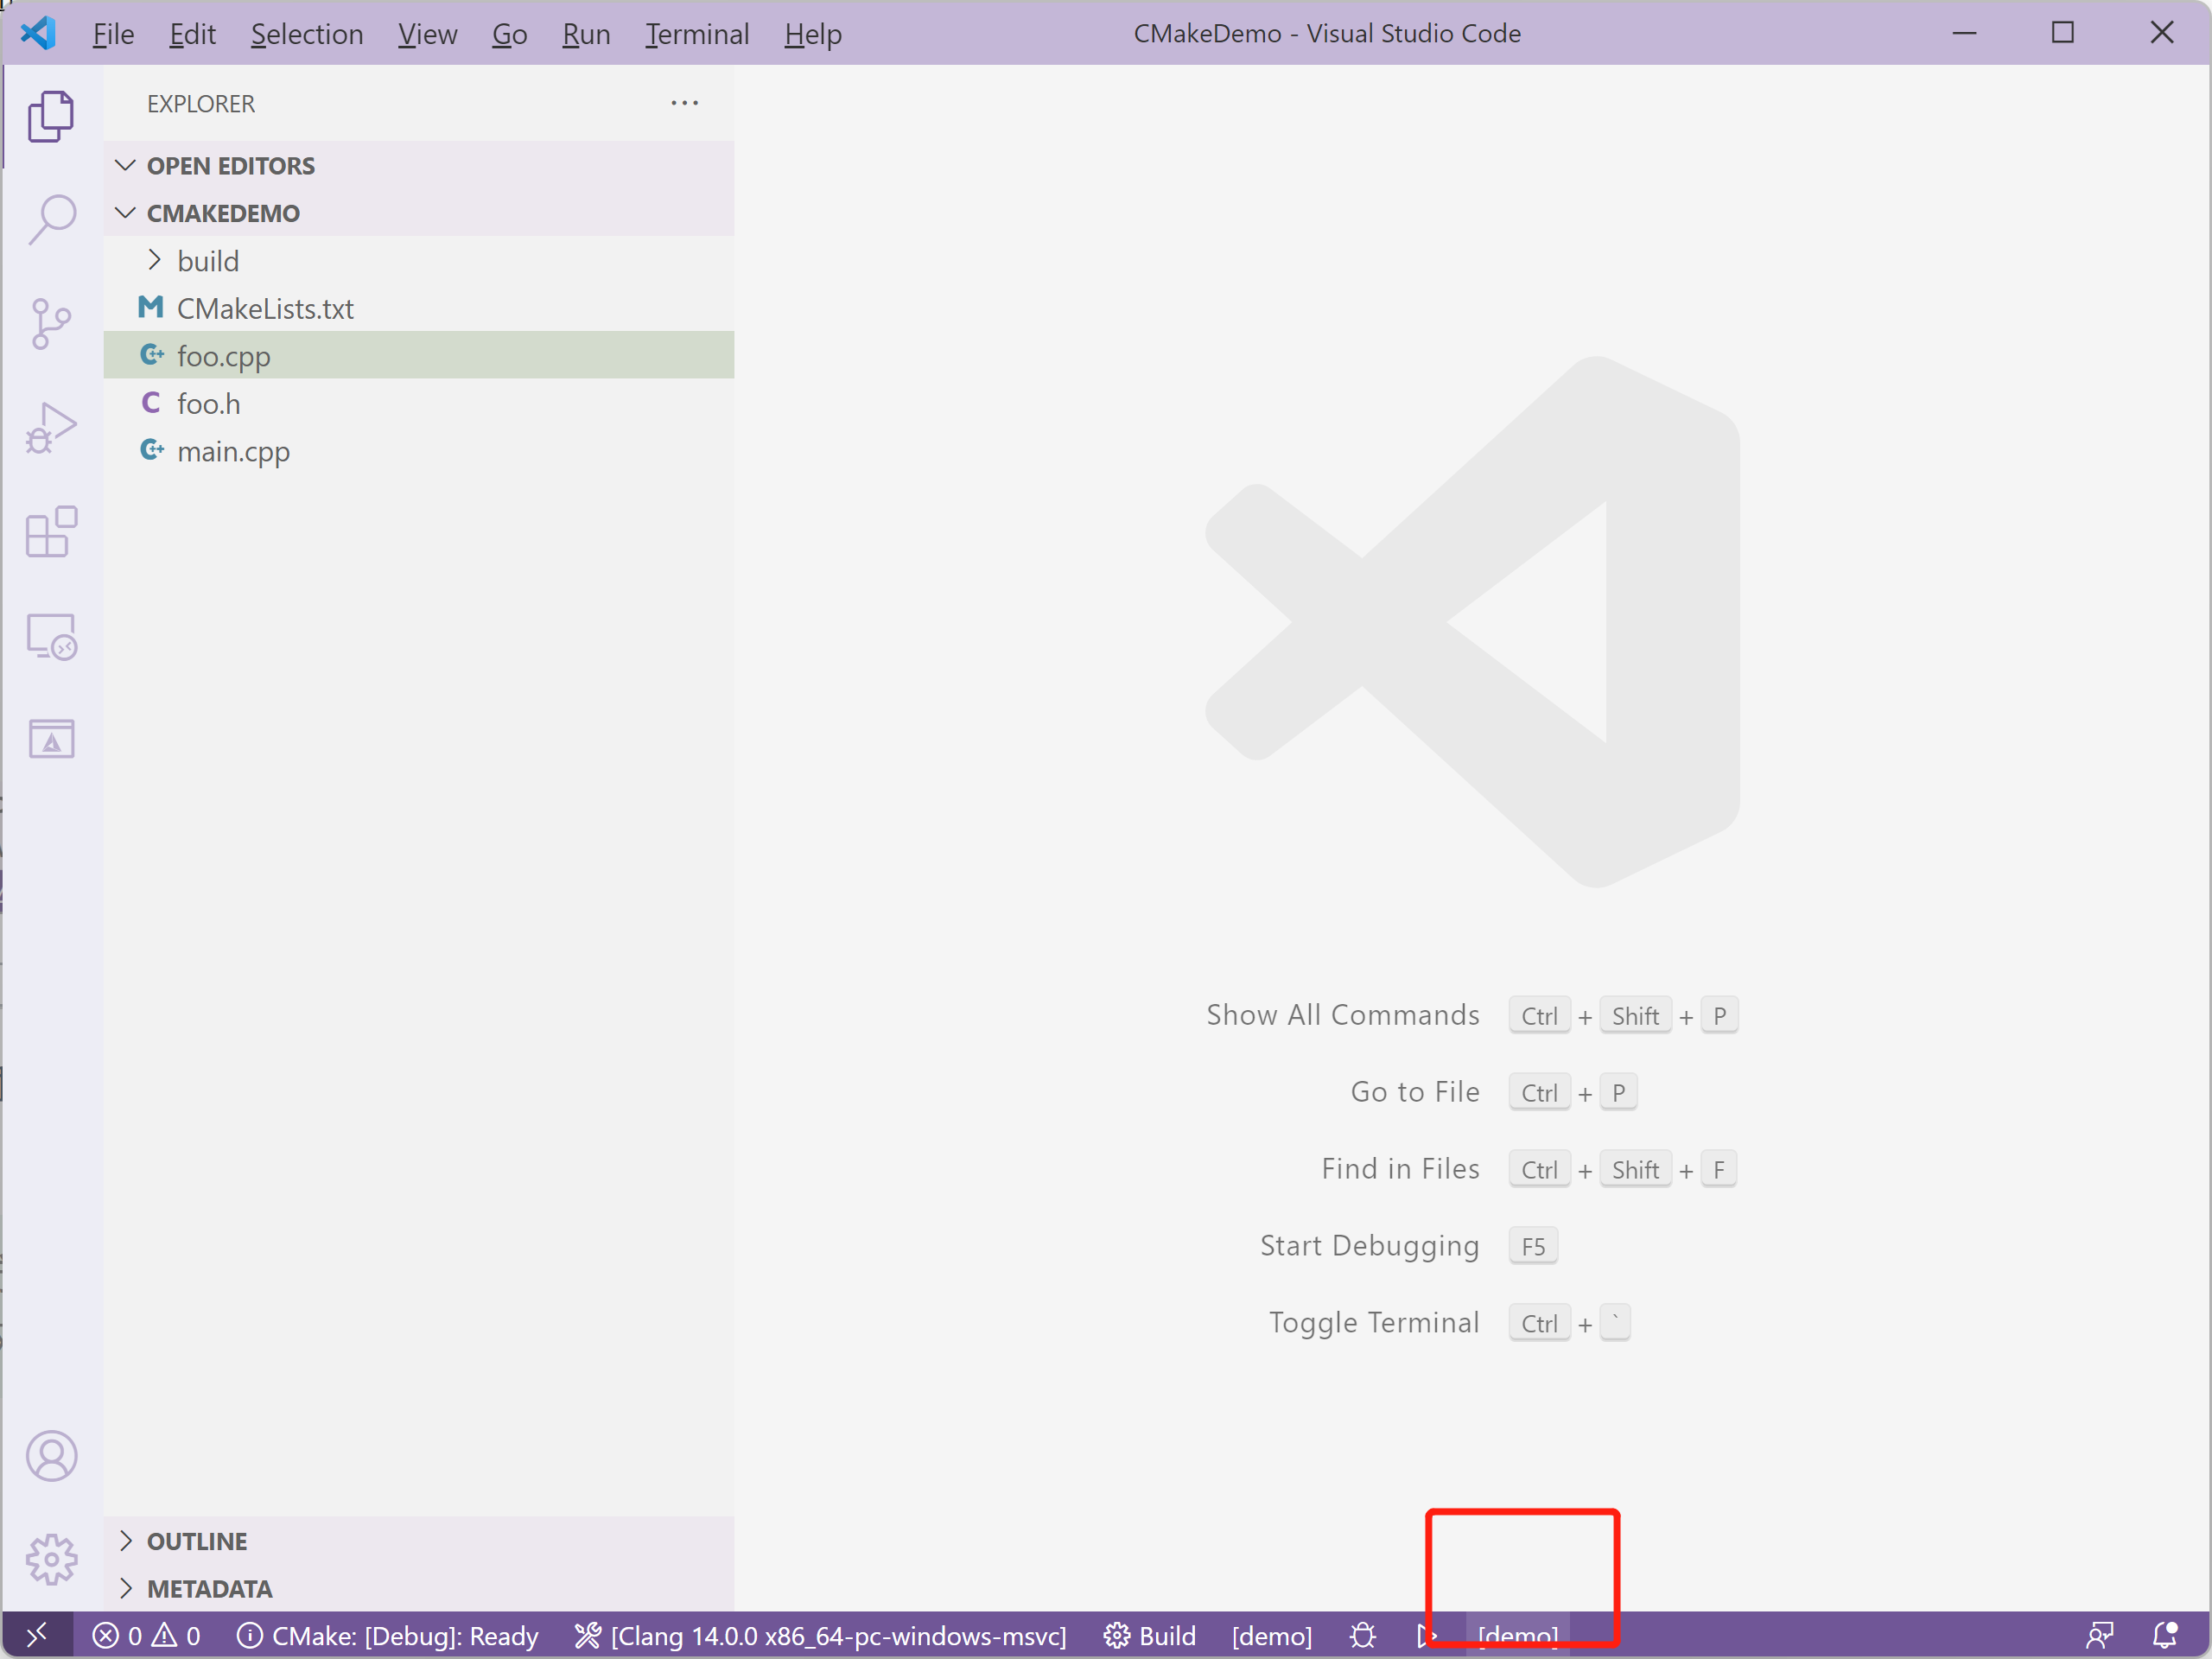Change build target [demo] next to Build

[1272, 1636]
